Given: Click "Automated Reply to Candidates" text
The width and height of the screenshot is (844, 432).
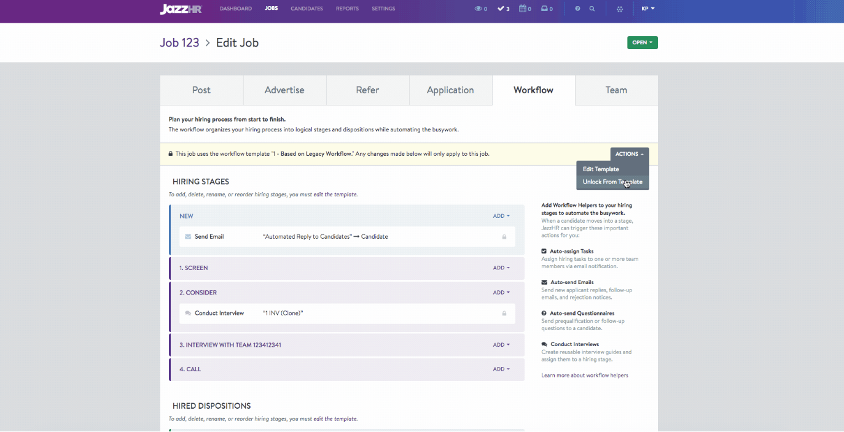Looking at the screenshot, I should [307, 237].
